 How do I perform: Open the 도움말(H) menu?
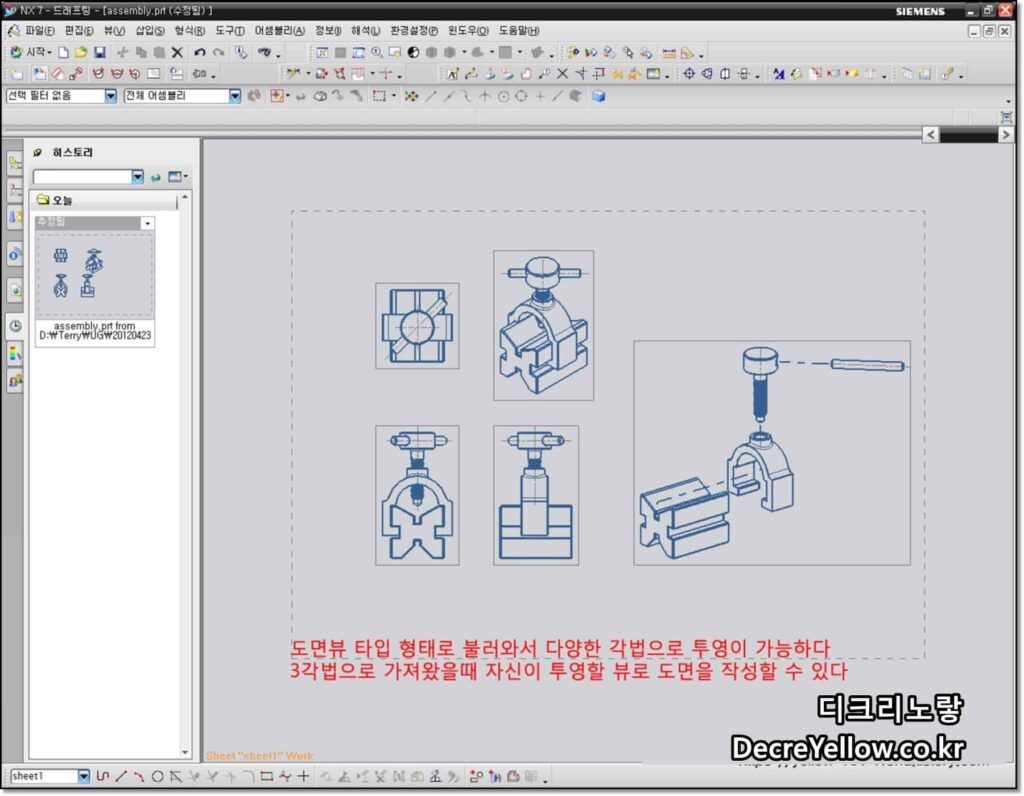519,31
